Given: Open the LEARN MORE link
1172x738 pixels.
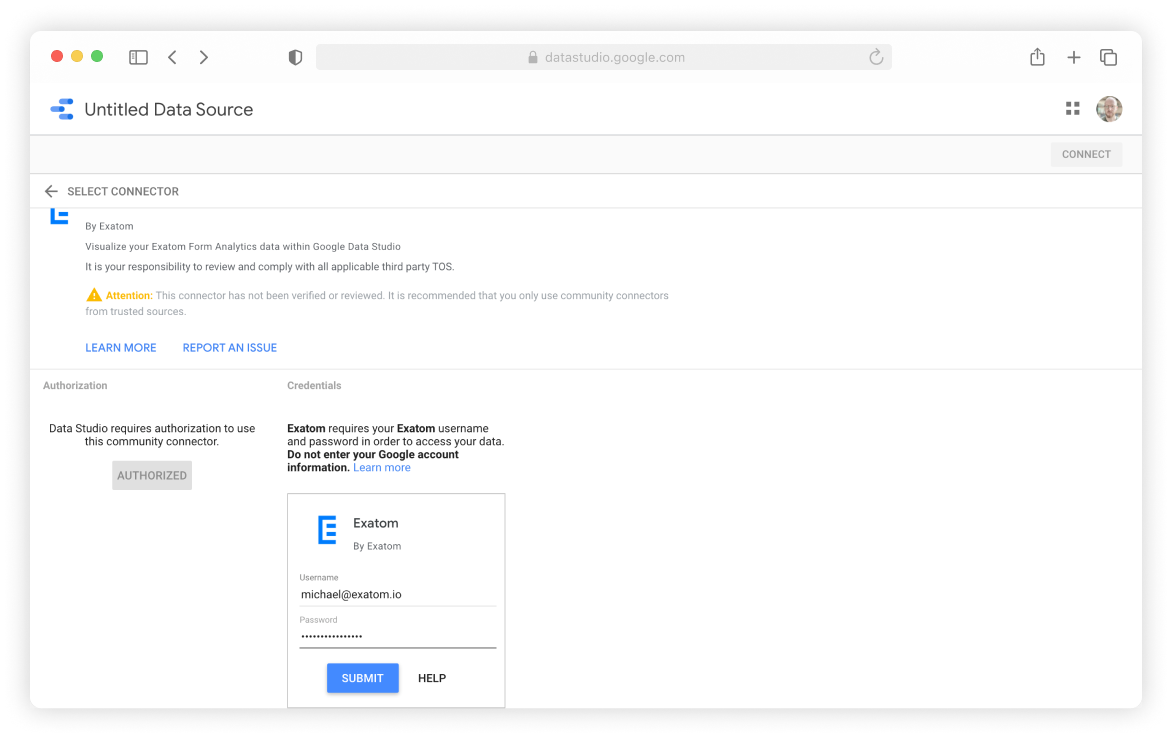Looking at the screenshot, I should pyautogui.click(x=120, y=348).
